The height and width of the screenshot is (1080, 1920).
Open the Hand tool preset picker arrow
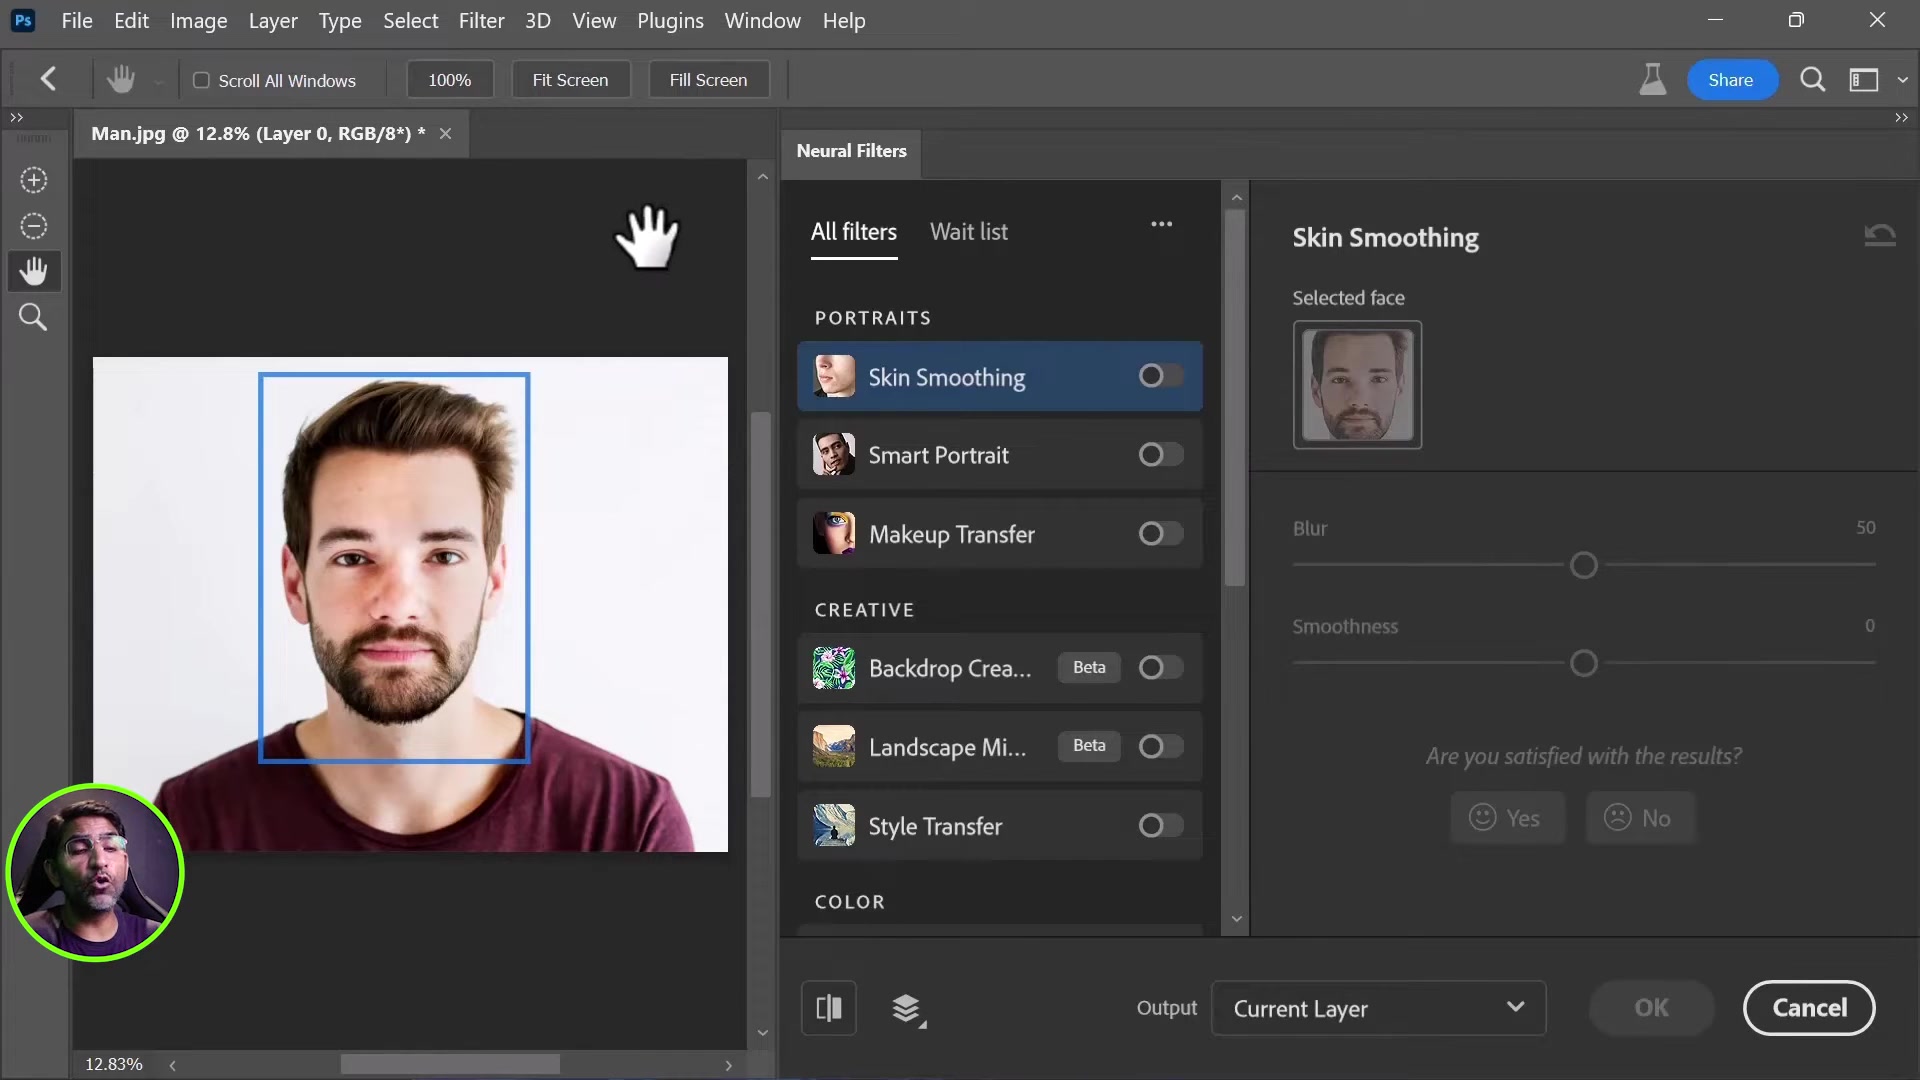158,82
